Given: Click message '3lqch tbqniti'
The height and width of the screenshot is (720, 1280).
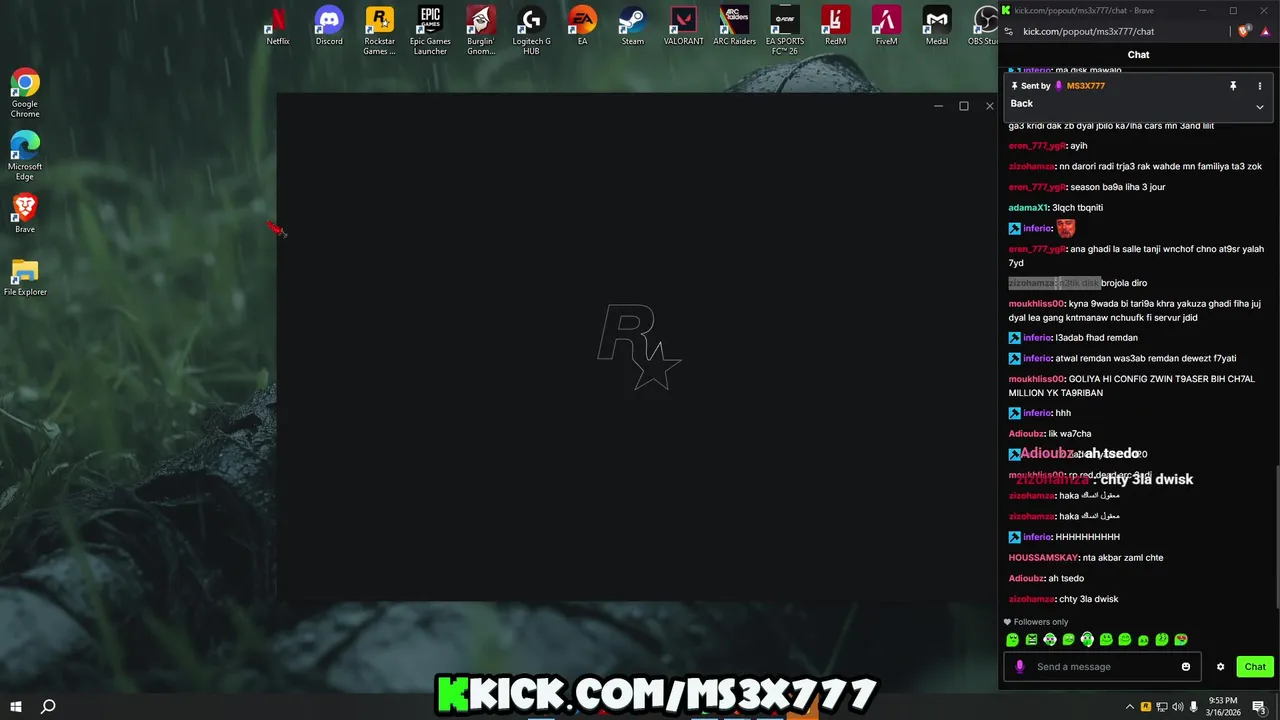Looking at the screenshot, I should [1078, 208].
